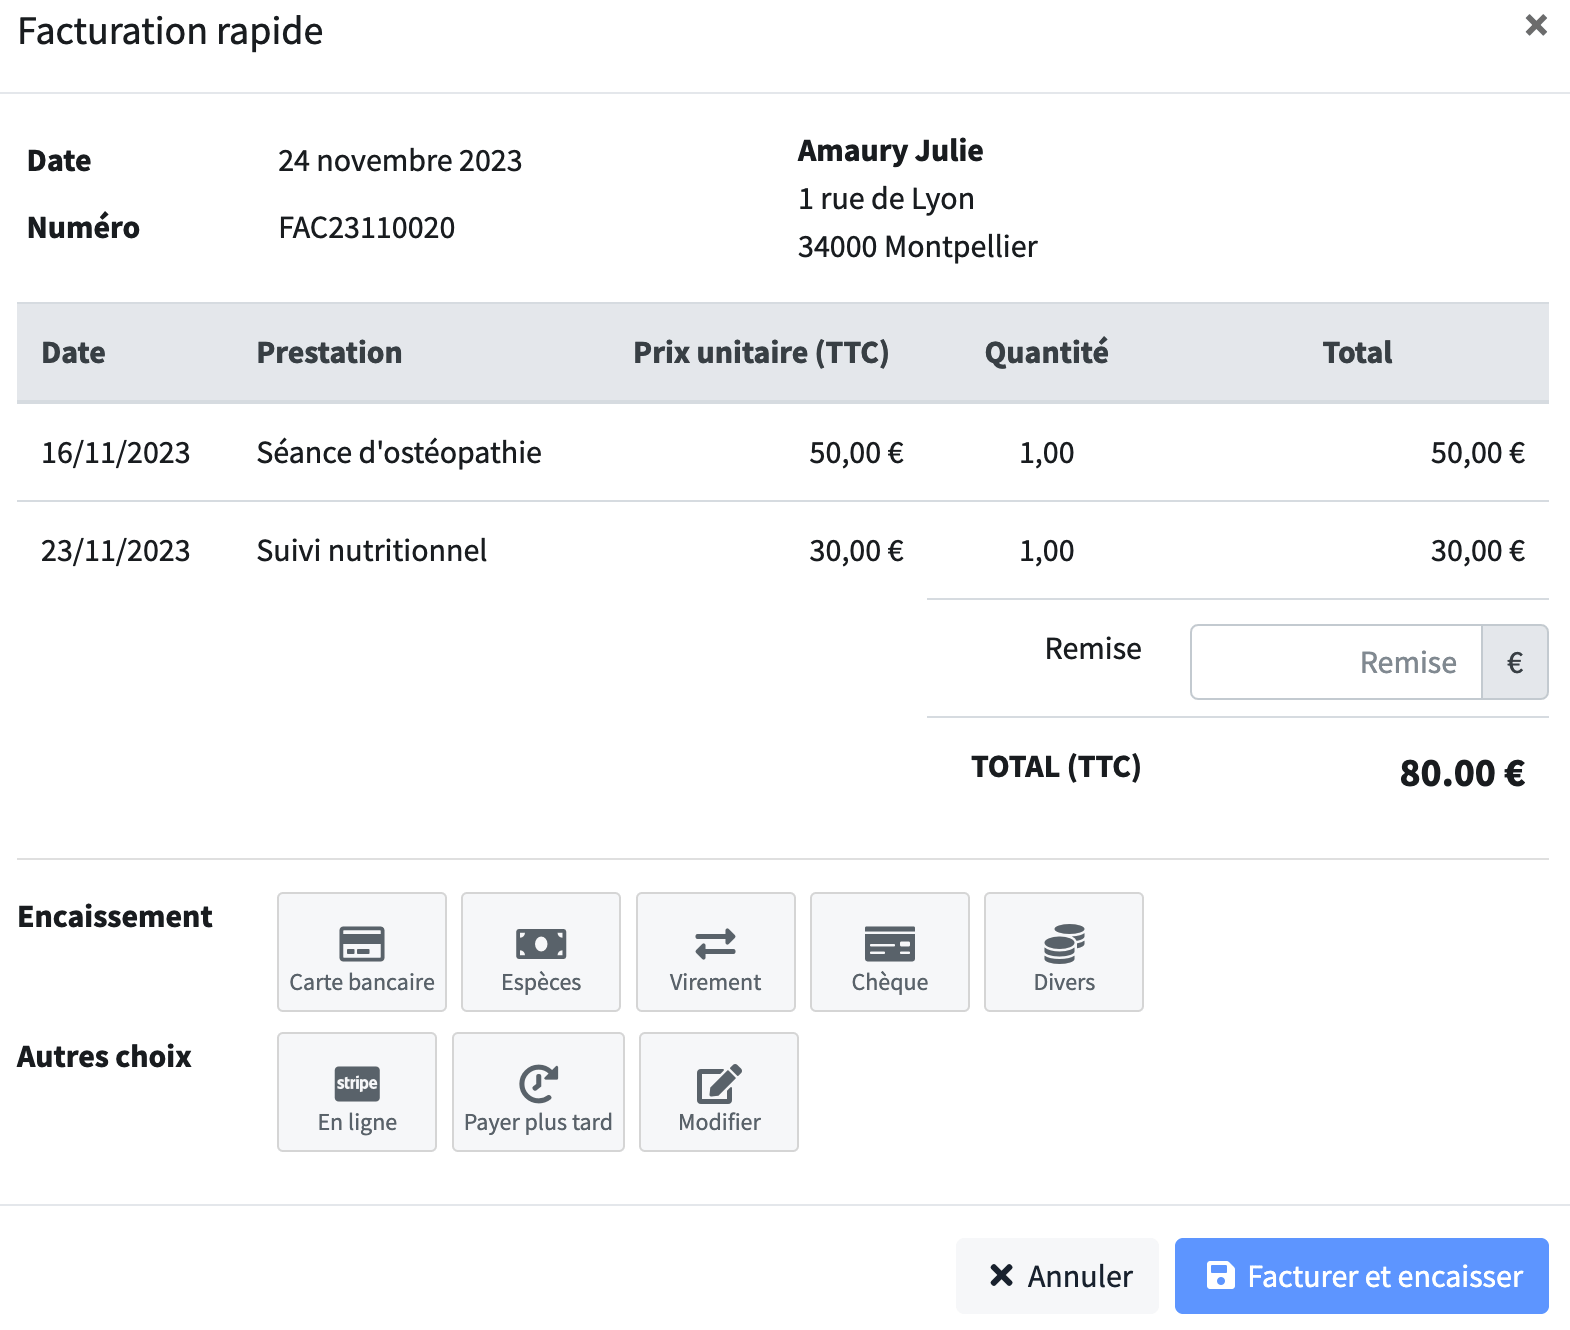The width and height of the screenshot is (1570, 1330).
Task: Click the Total column header
Action: click(1357, 353)
